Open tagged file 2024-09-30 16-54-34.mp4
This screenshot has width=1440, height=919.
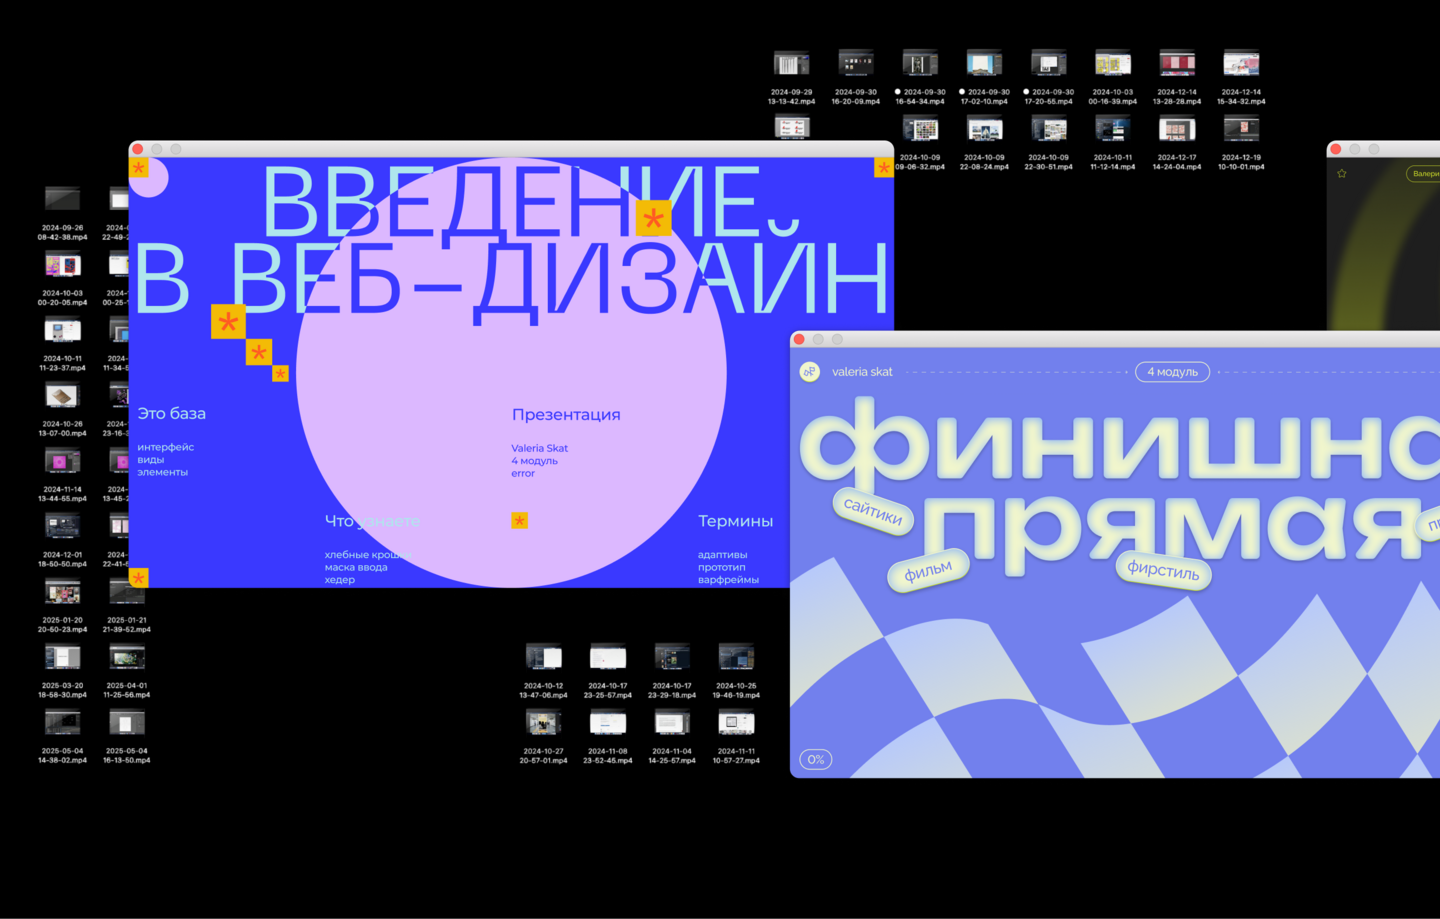point(920,78)
